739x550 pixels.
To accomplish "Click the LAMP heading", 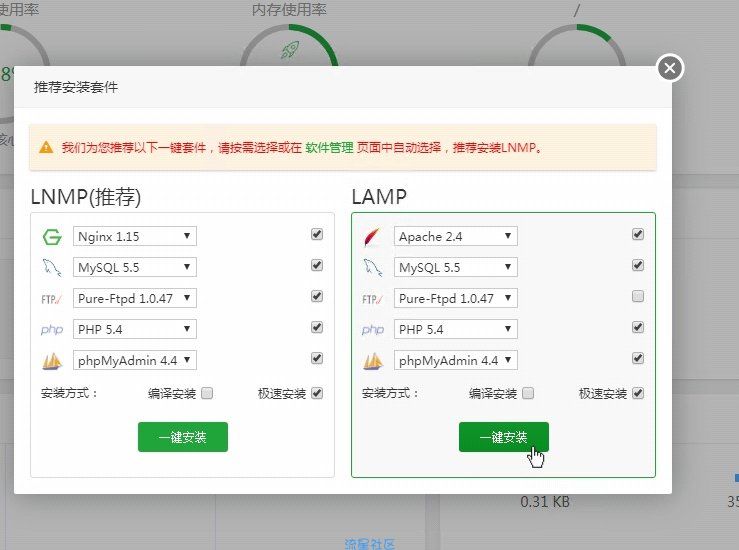I will [x=379, y=197].
